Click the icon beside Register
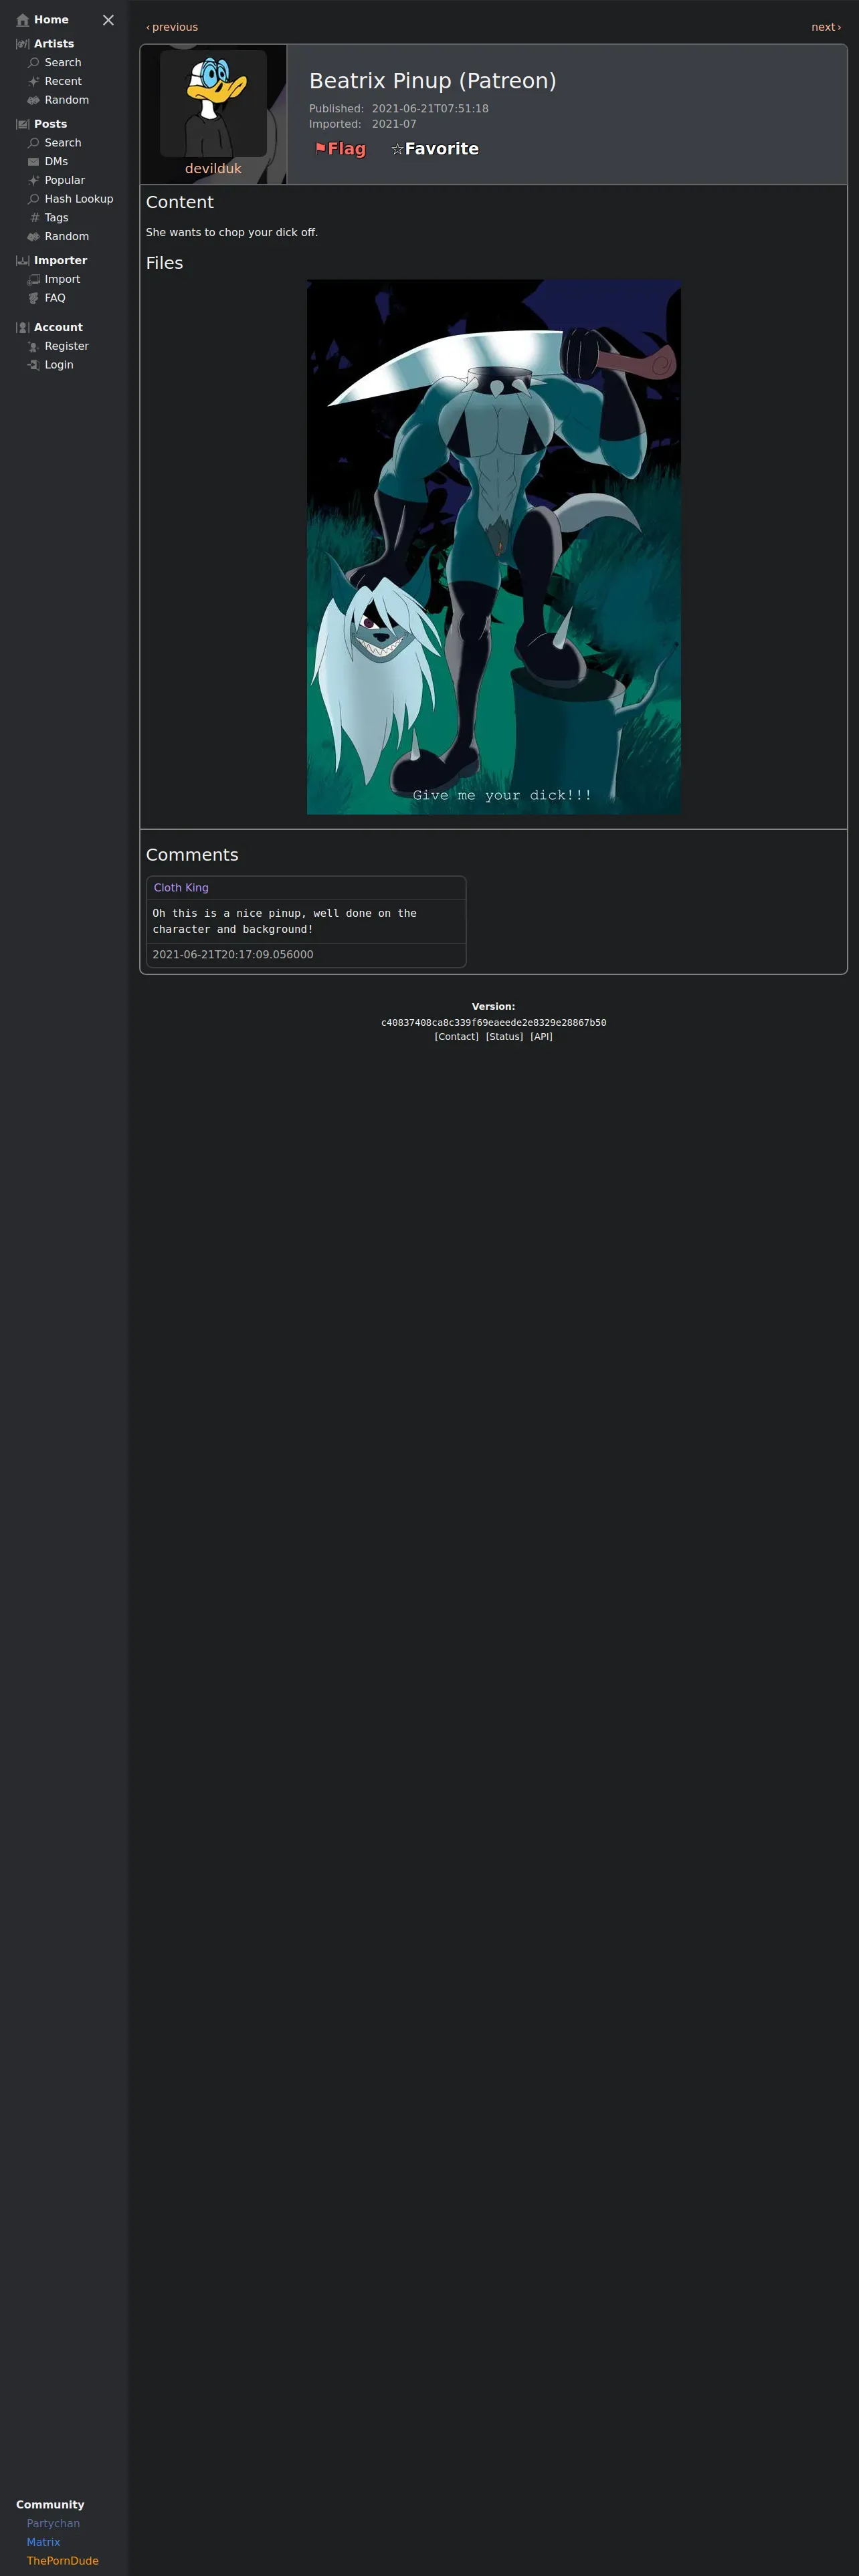859x2576 pixels. [33, 347]
